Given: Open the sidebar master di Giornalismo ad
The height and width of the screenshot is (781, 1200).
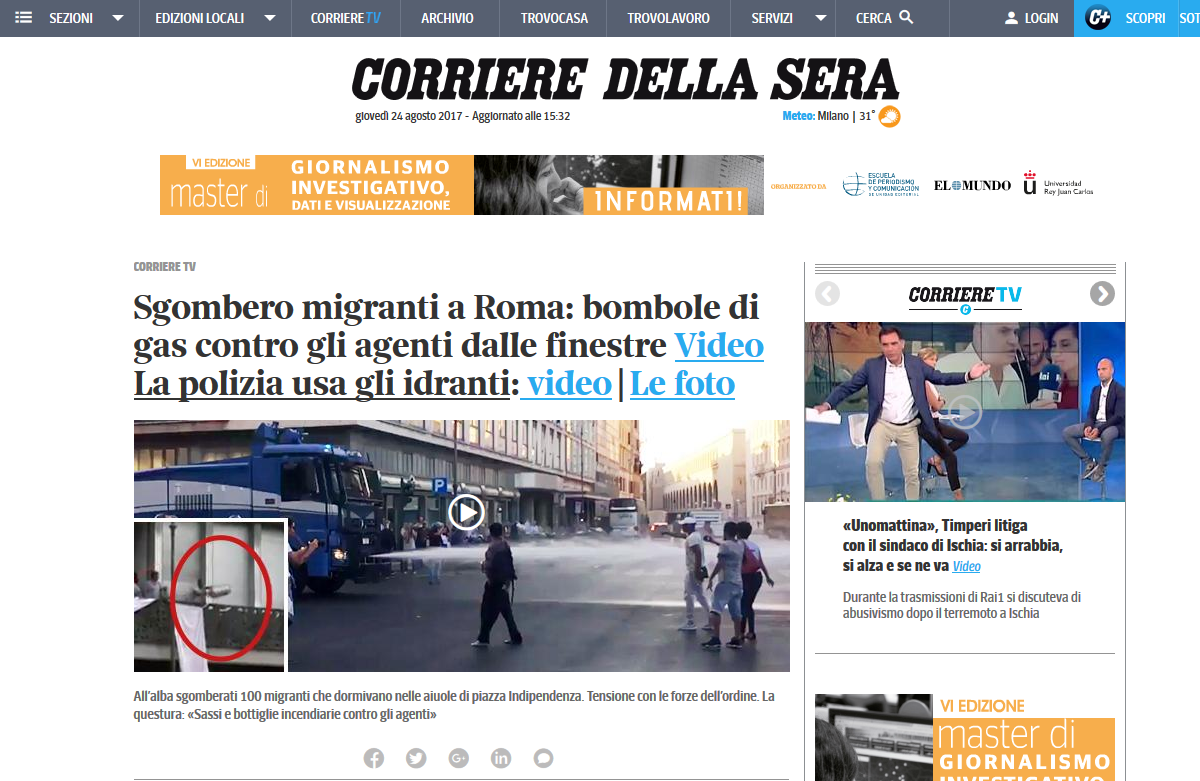Looking at the screenshot, I should (965, 738).
